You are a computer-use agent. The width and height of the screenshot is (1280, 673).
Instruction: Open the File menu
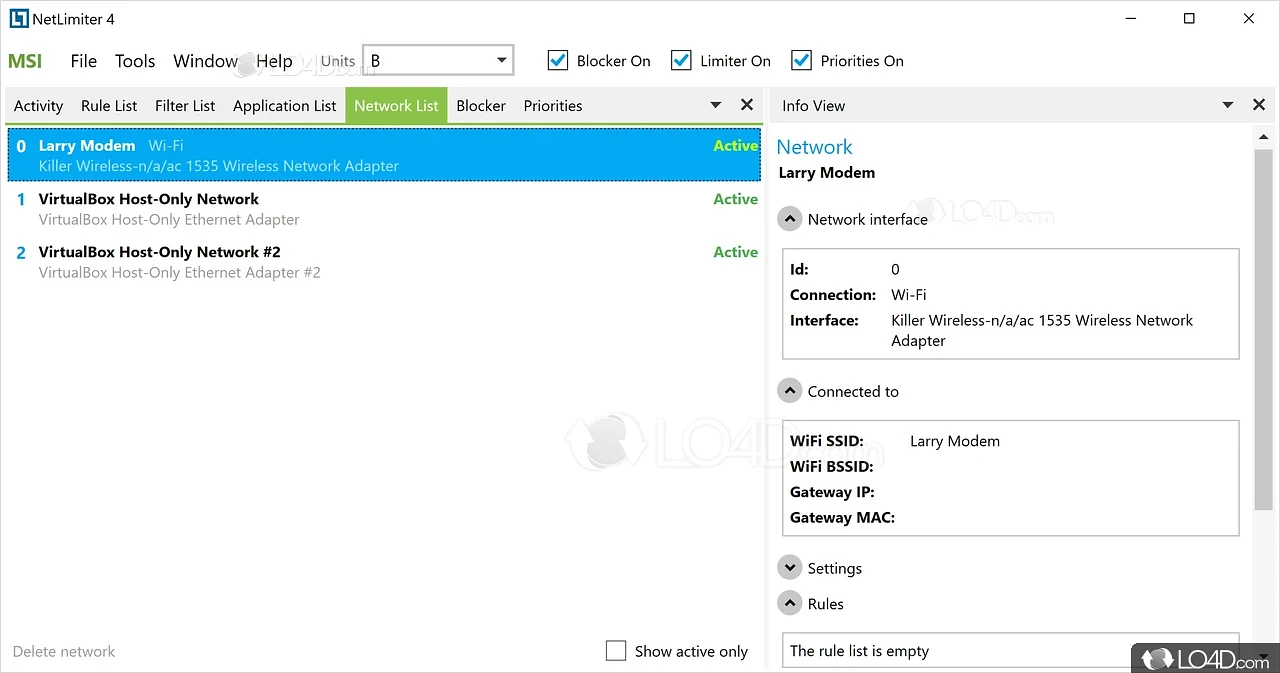pyautogui.click(x=84, y=61)
